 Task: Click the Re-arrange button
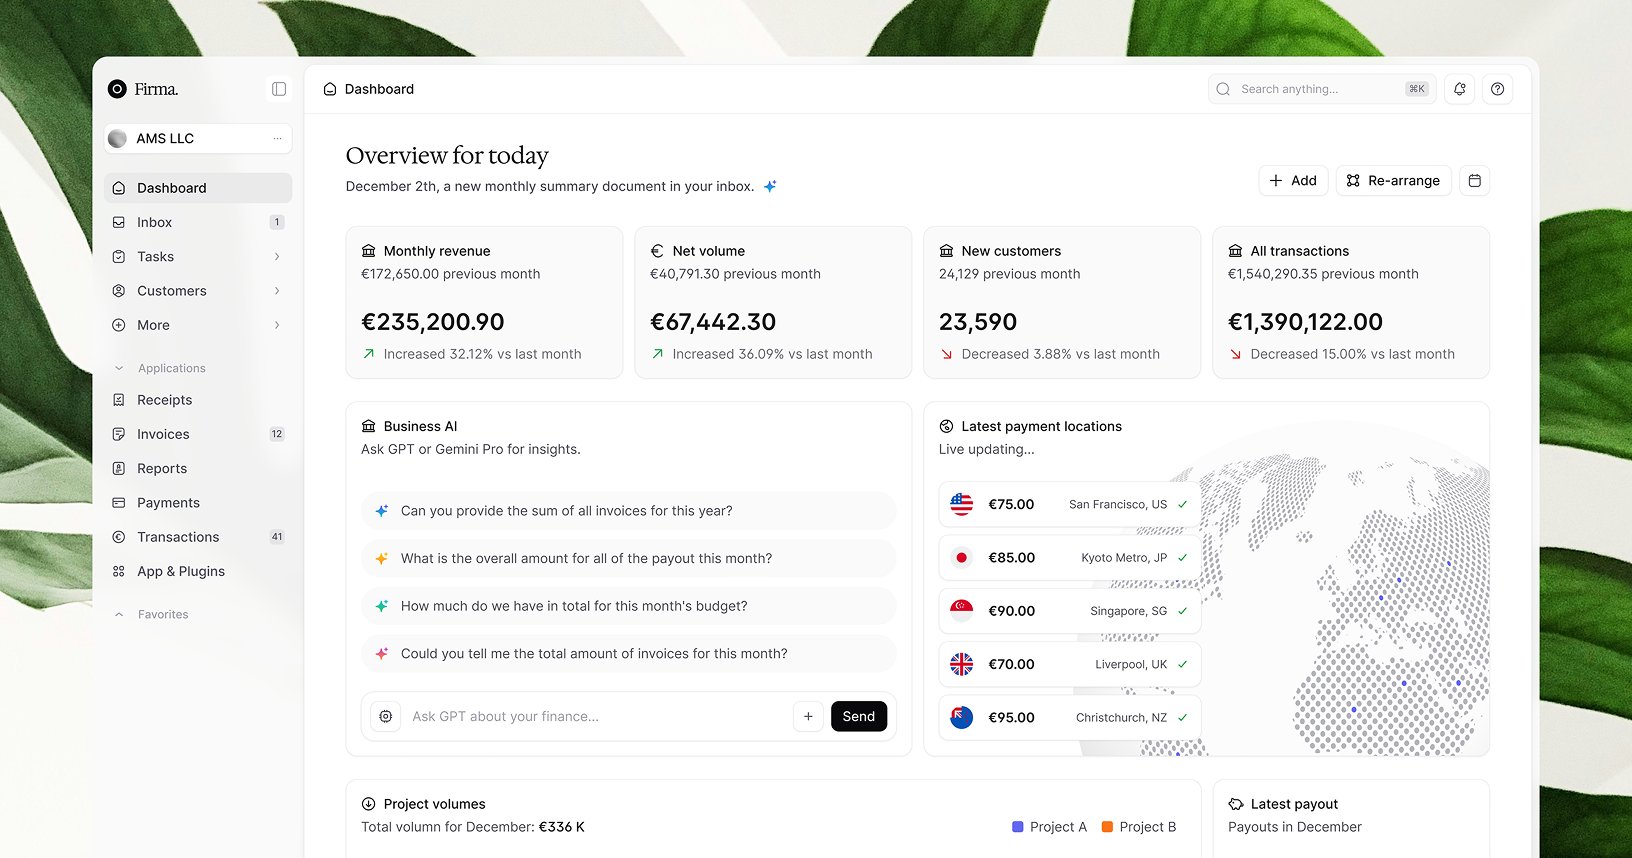coord(1393,181)
